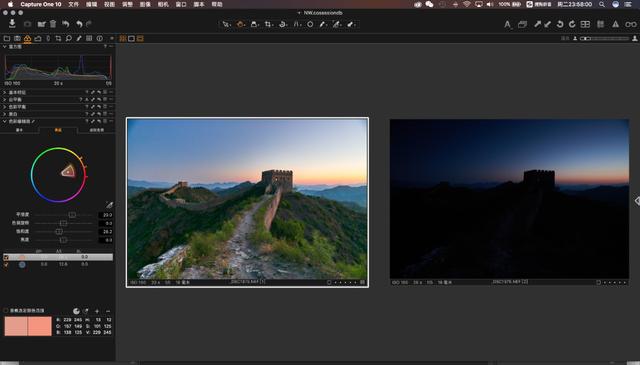Switch viewer to primary view mode

[131, 38]
